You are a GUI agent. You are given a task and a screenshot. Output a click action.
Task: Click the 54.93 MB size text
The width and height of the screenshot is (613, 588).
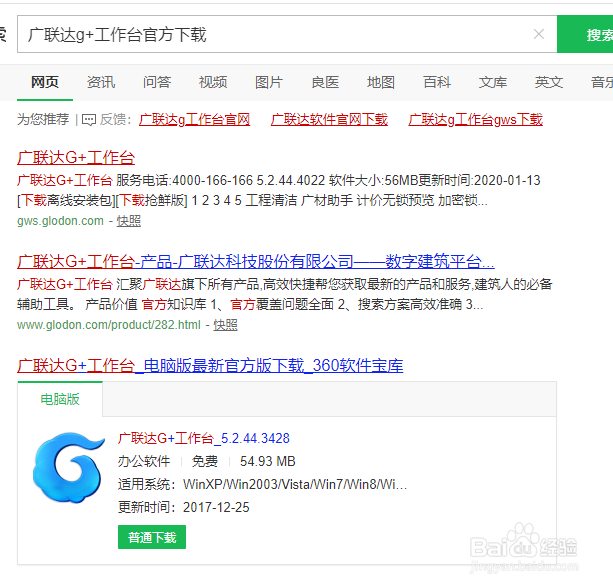pos(267,462)
